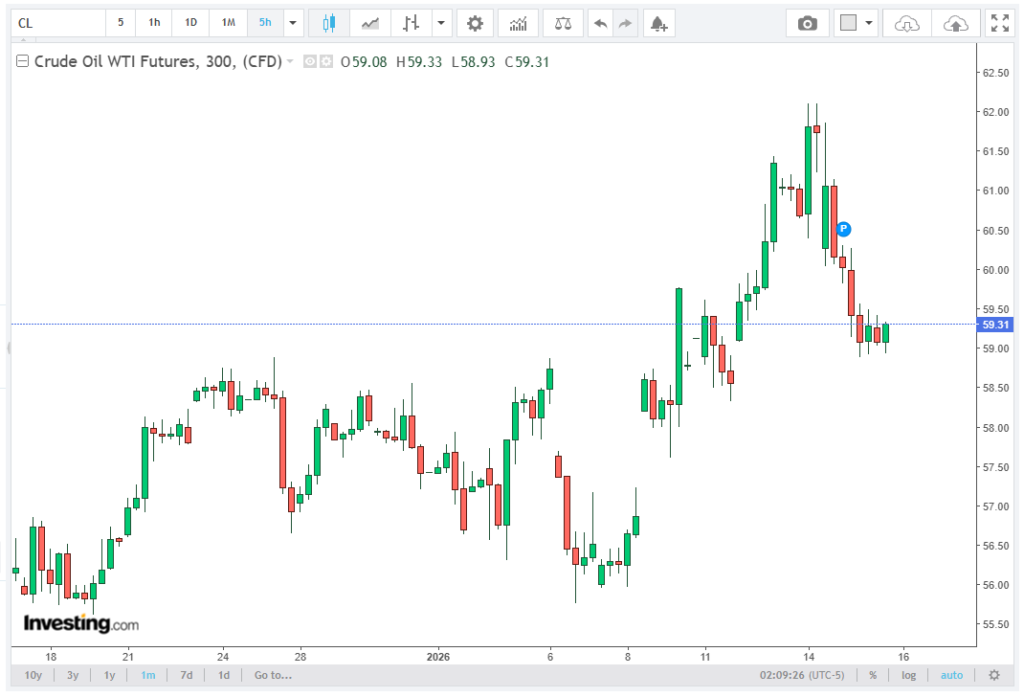Click the Go to... button

[273, 675]
